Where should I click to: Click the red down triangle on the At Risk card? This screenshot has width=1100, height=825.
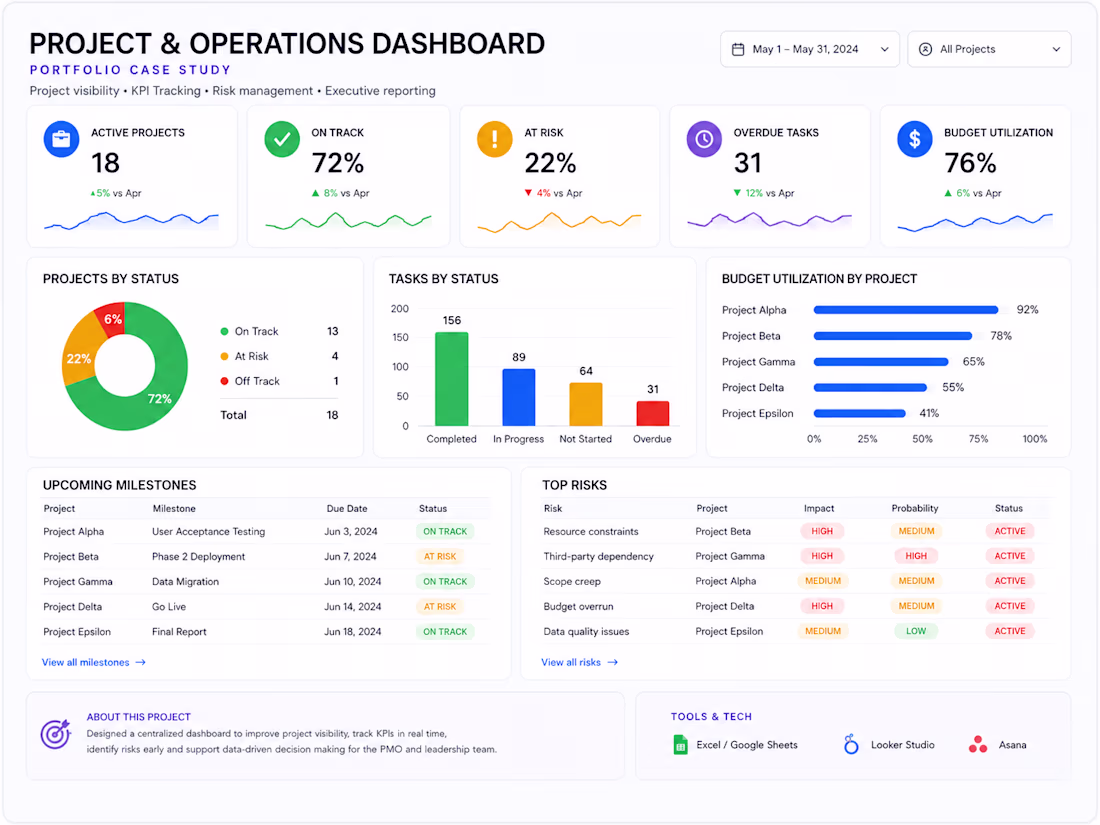coord(528,193)
